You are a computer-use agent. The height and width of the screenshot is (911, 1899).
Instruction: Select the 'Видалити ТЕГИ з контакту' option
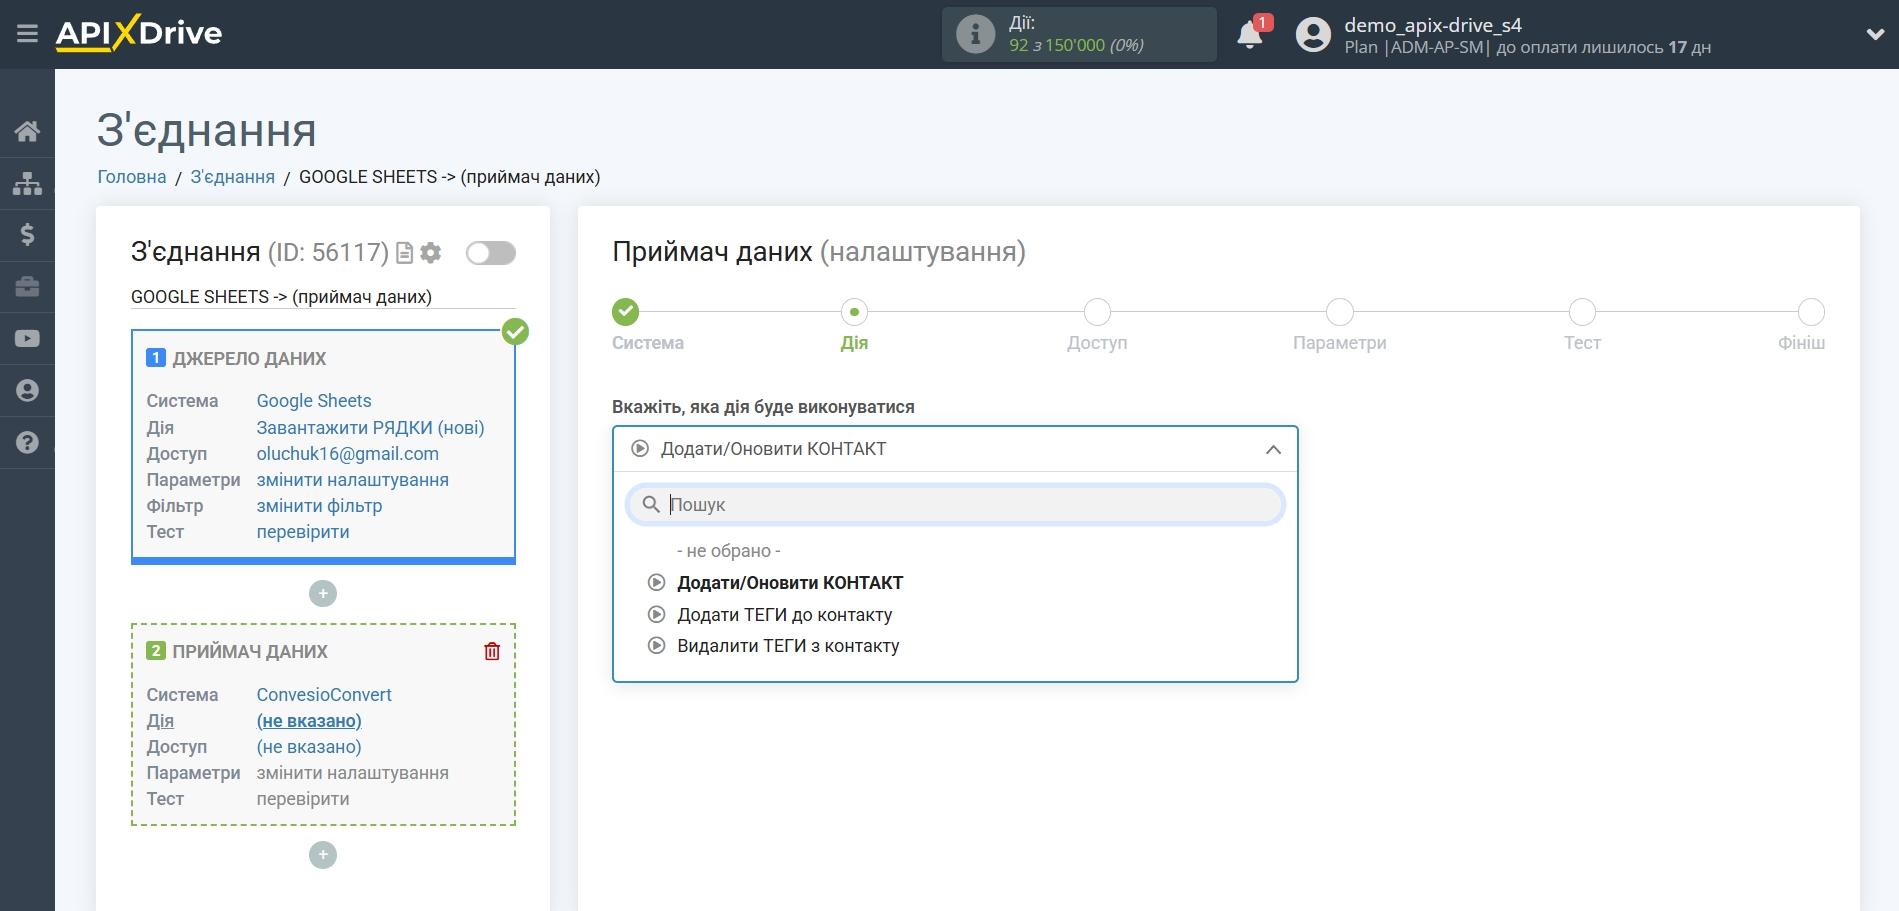[x=788, y=646]
